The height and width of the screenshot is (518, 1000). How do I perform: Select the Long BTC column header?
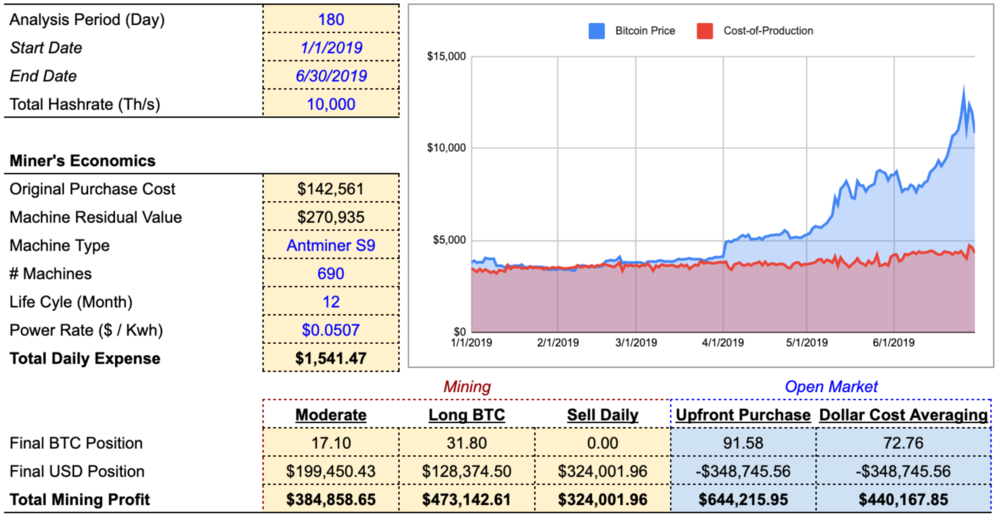click(466, 415)
